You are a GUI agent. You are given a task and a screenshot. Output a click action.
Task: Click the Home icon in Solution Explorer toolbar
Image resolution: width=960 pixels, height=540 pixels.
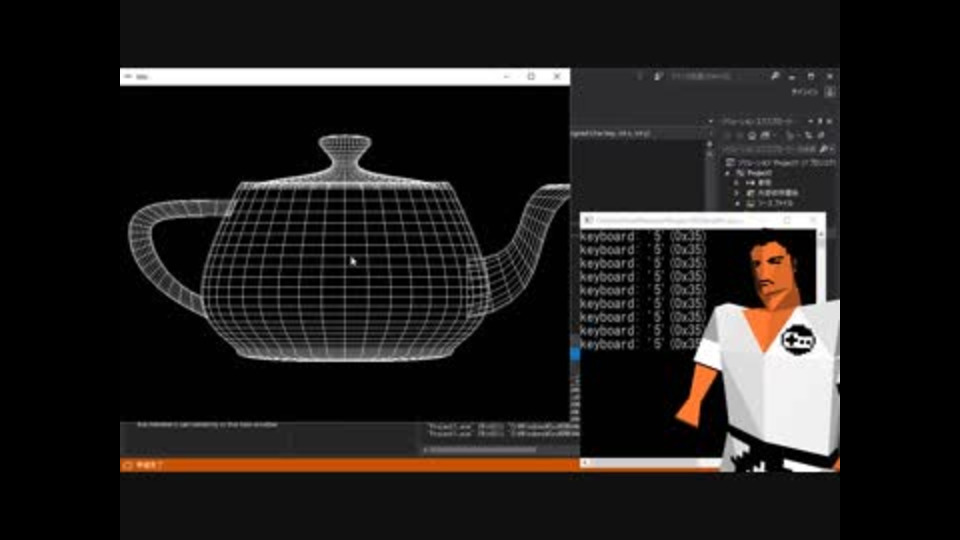point(752,135)
